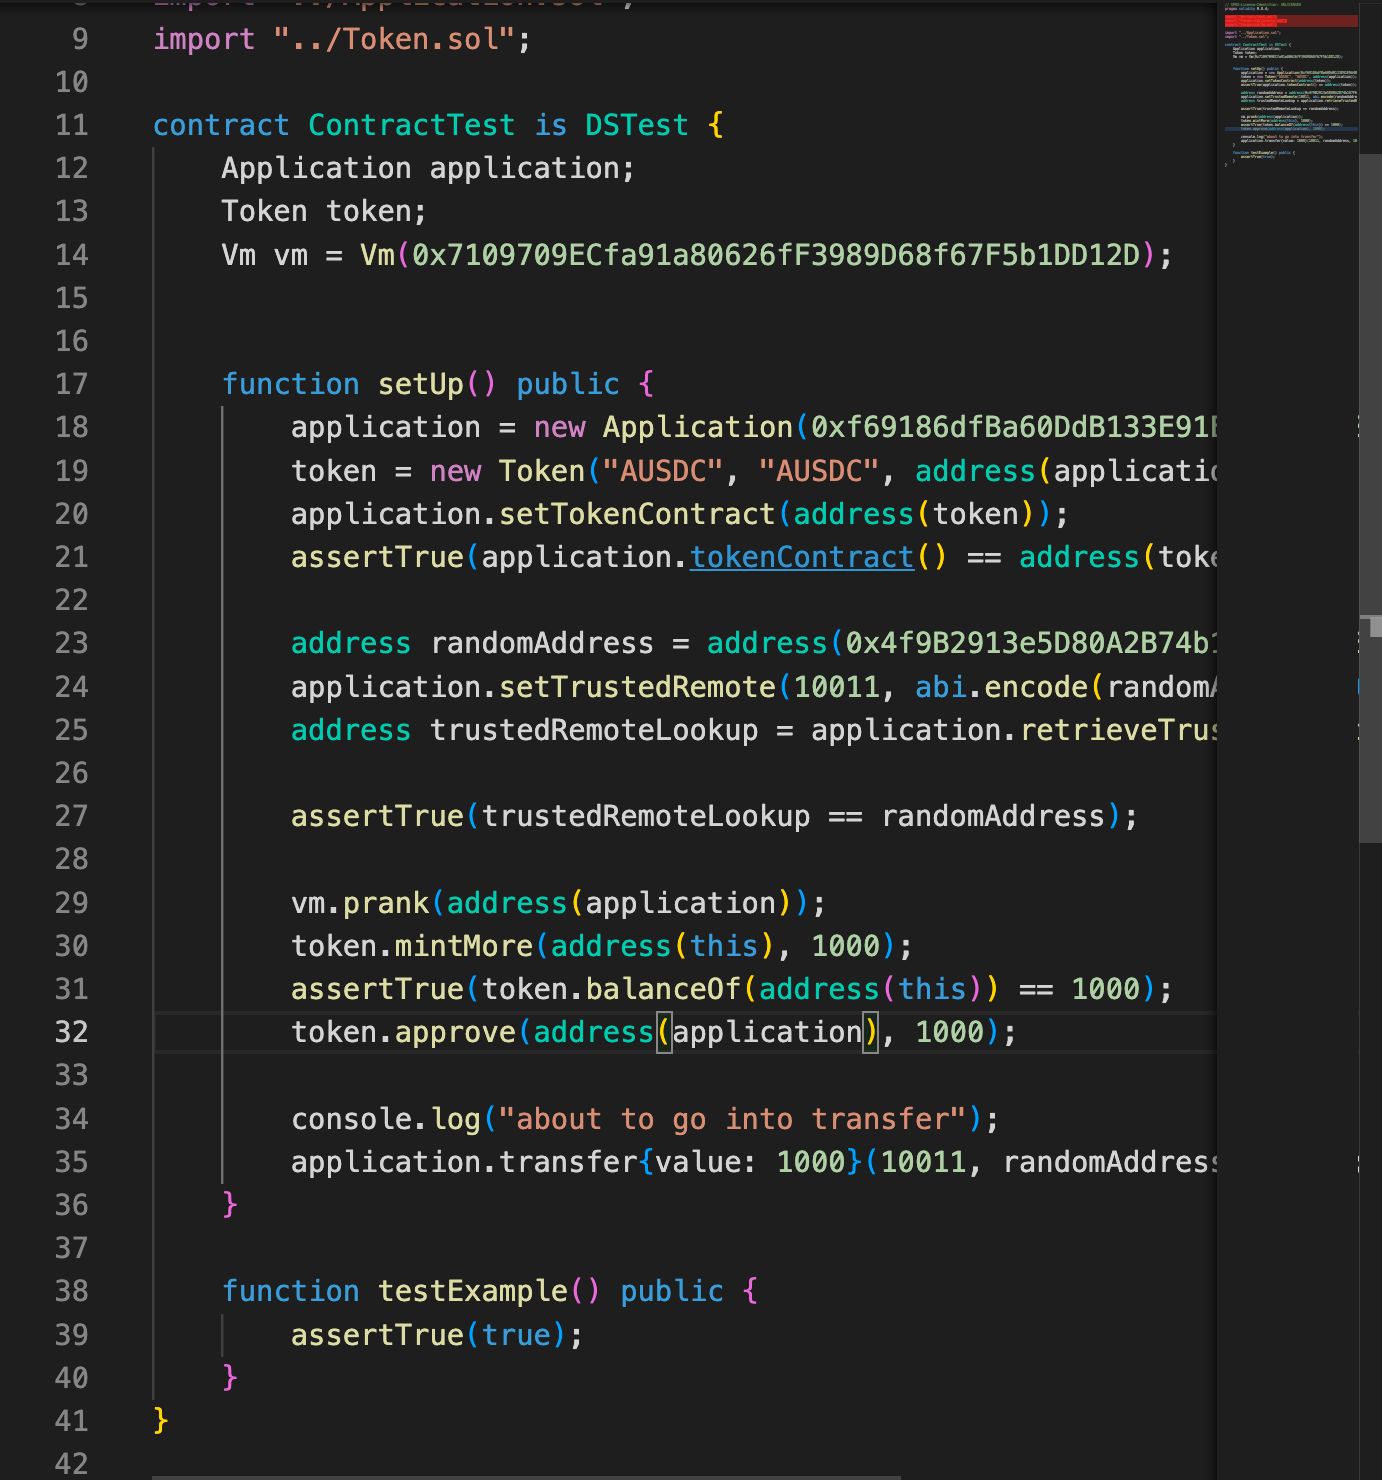Click the pink closing brace on line 36
Screen dimensions: 1382x1480
pyautogui.click(x=230, y=1204)
